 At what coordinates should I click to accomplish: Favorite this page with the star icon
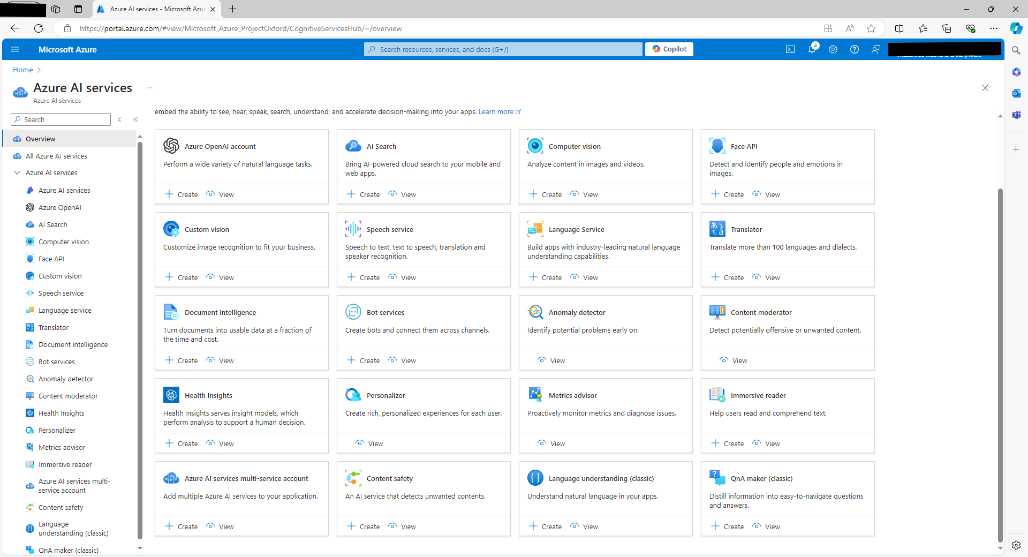pos(871,28)
